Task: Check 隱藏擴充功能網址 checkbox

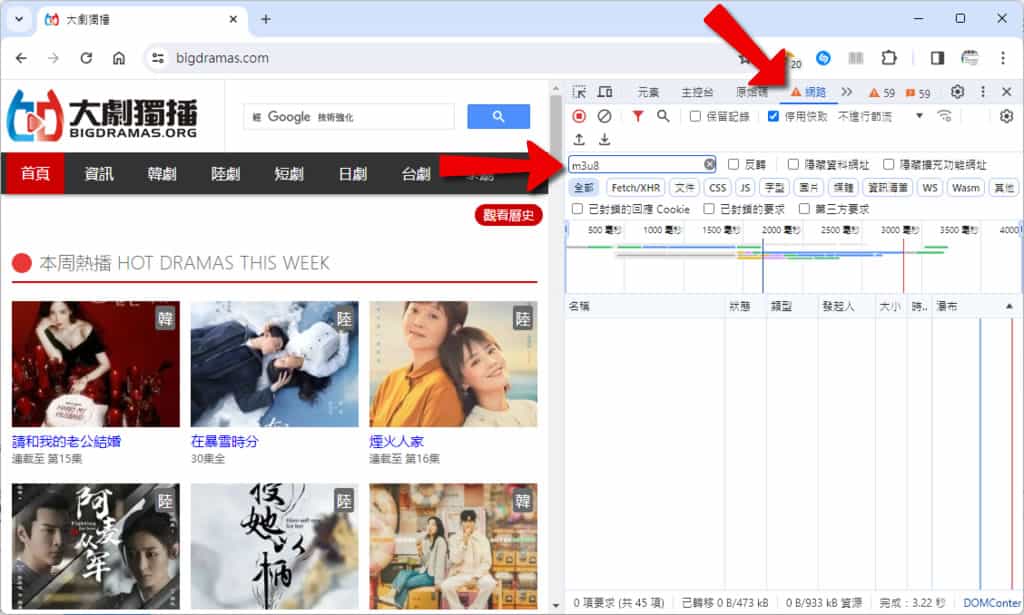Action: coord(888,165)
